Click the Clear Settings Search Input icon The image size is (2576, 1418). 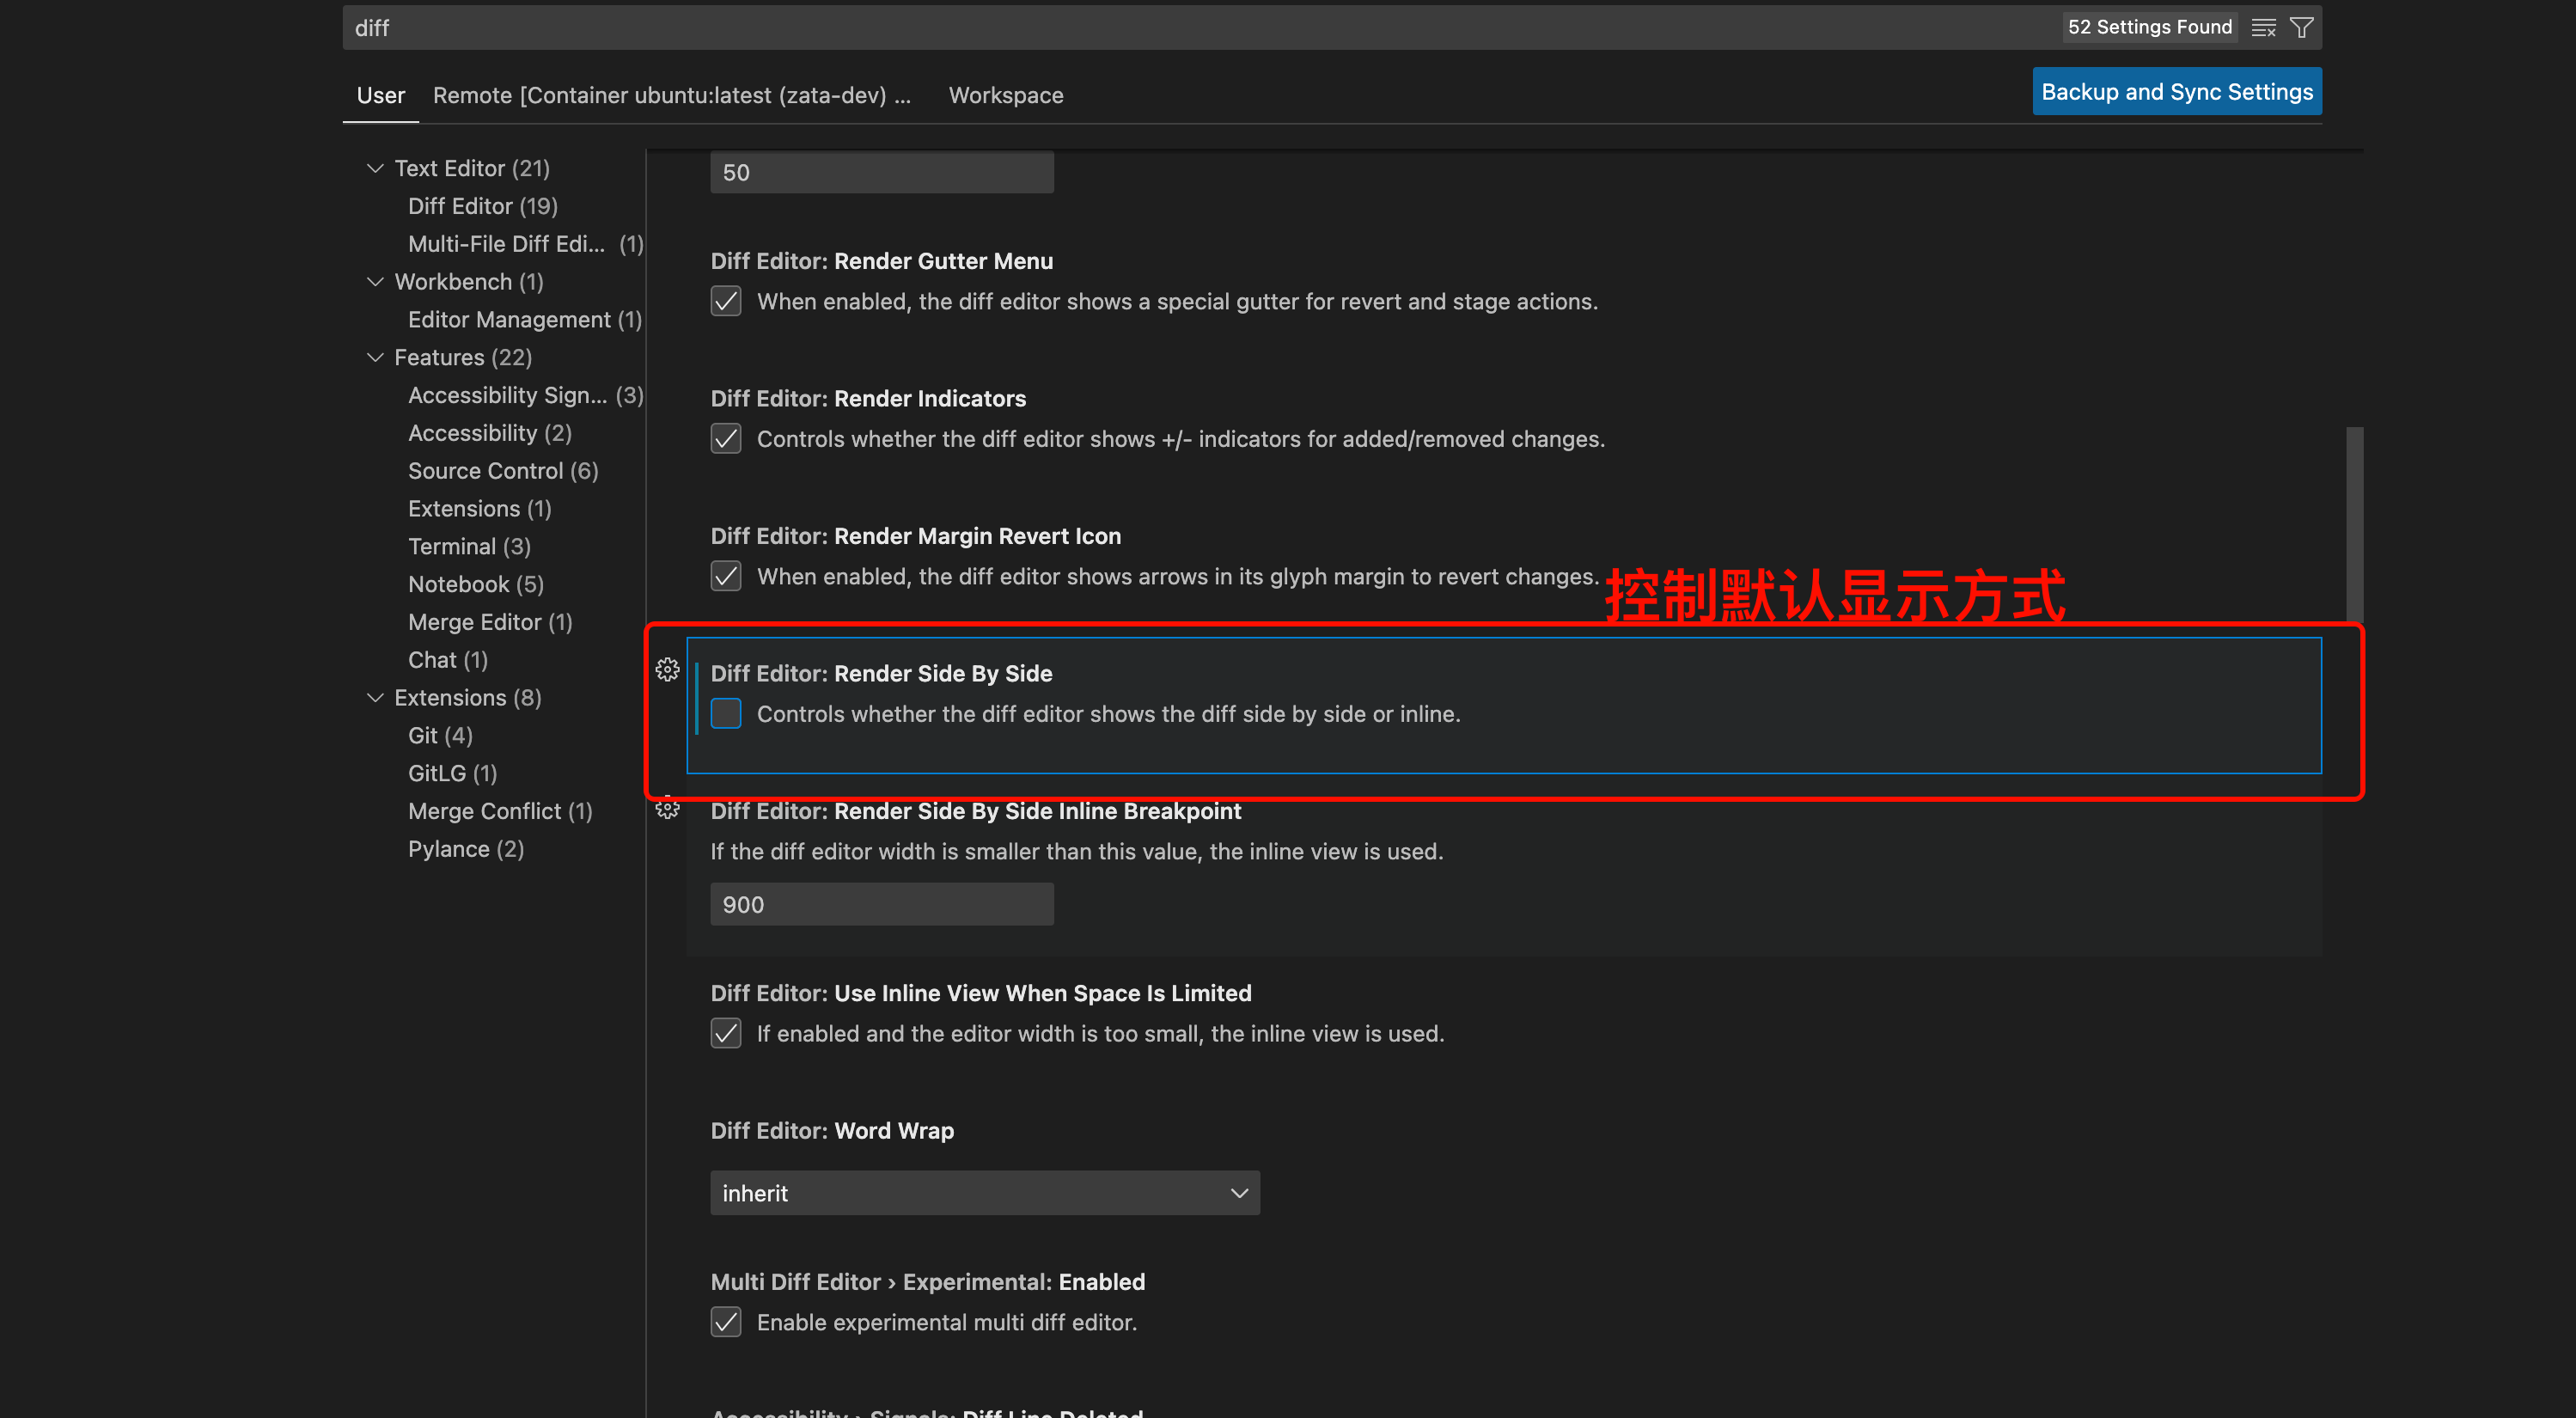2263,28
